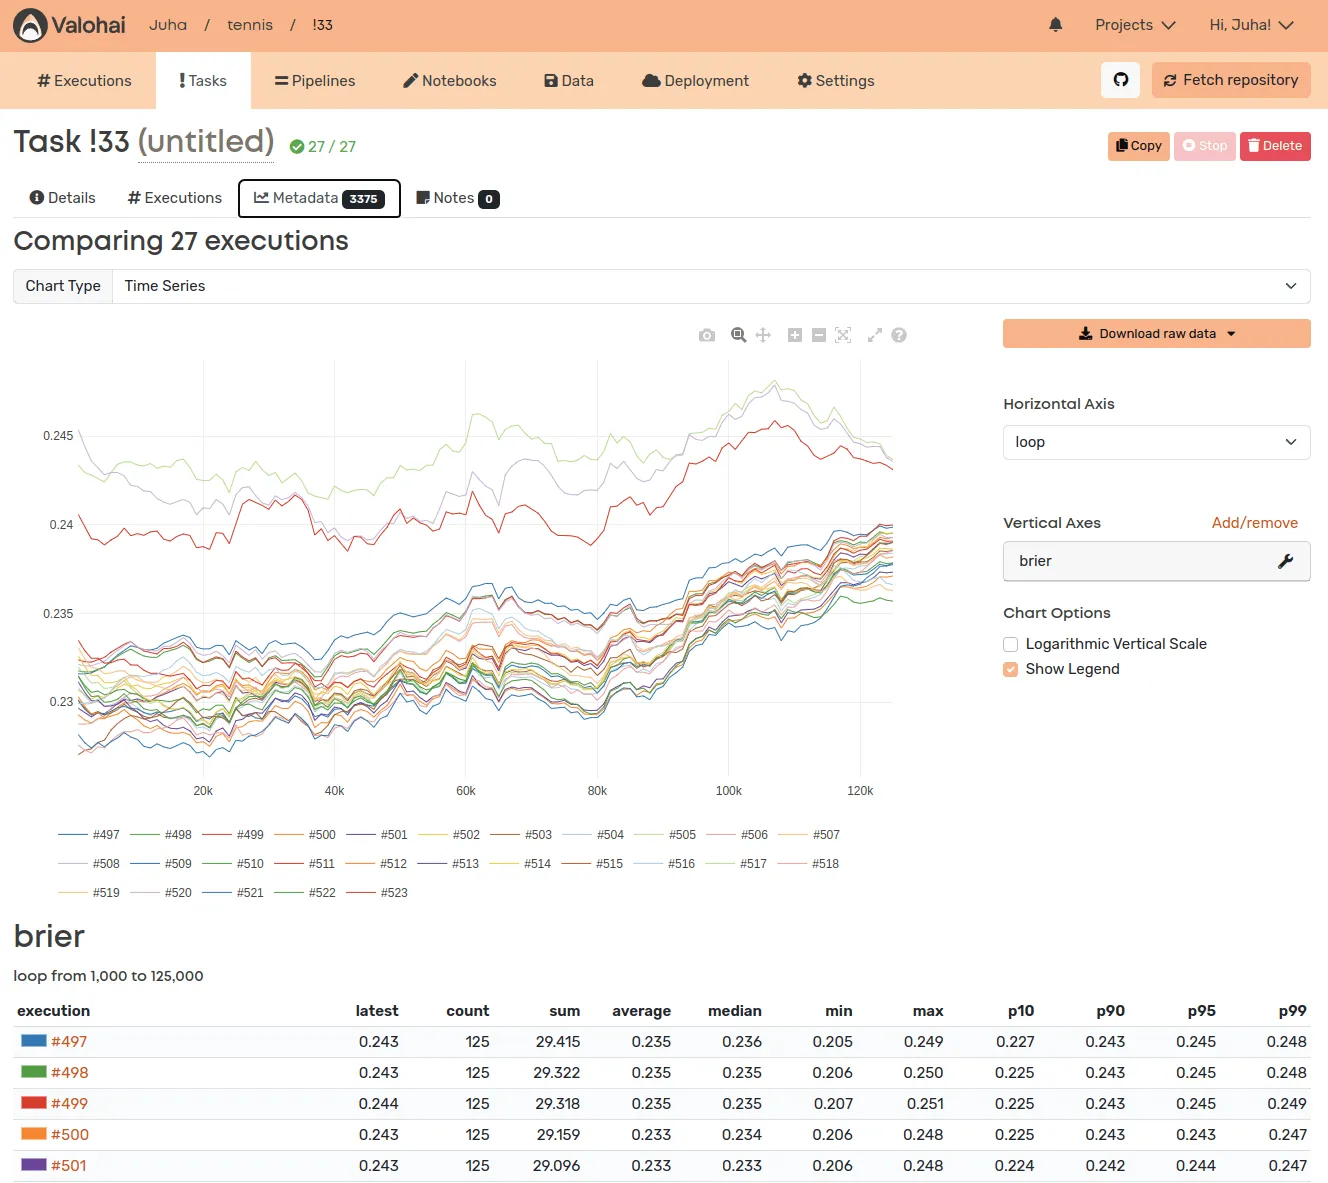Open the GitHub repository icon button
The width and height of the screenshot is (1328, 1183).
click(1121, 80)
